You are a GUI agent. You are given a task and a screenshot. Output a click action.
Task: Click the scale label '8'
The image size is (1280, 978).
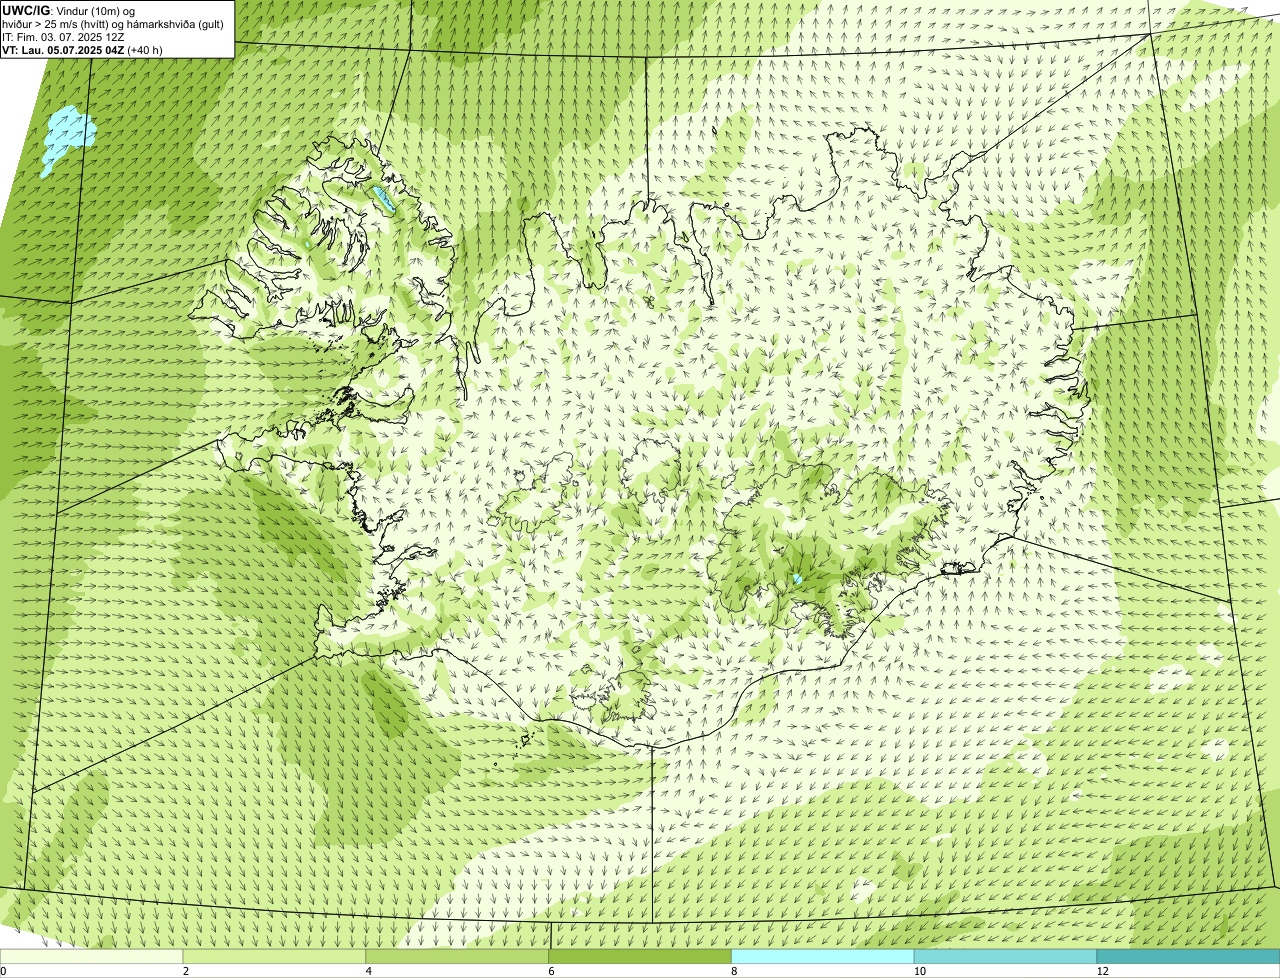(x=734, y=971)
